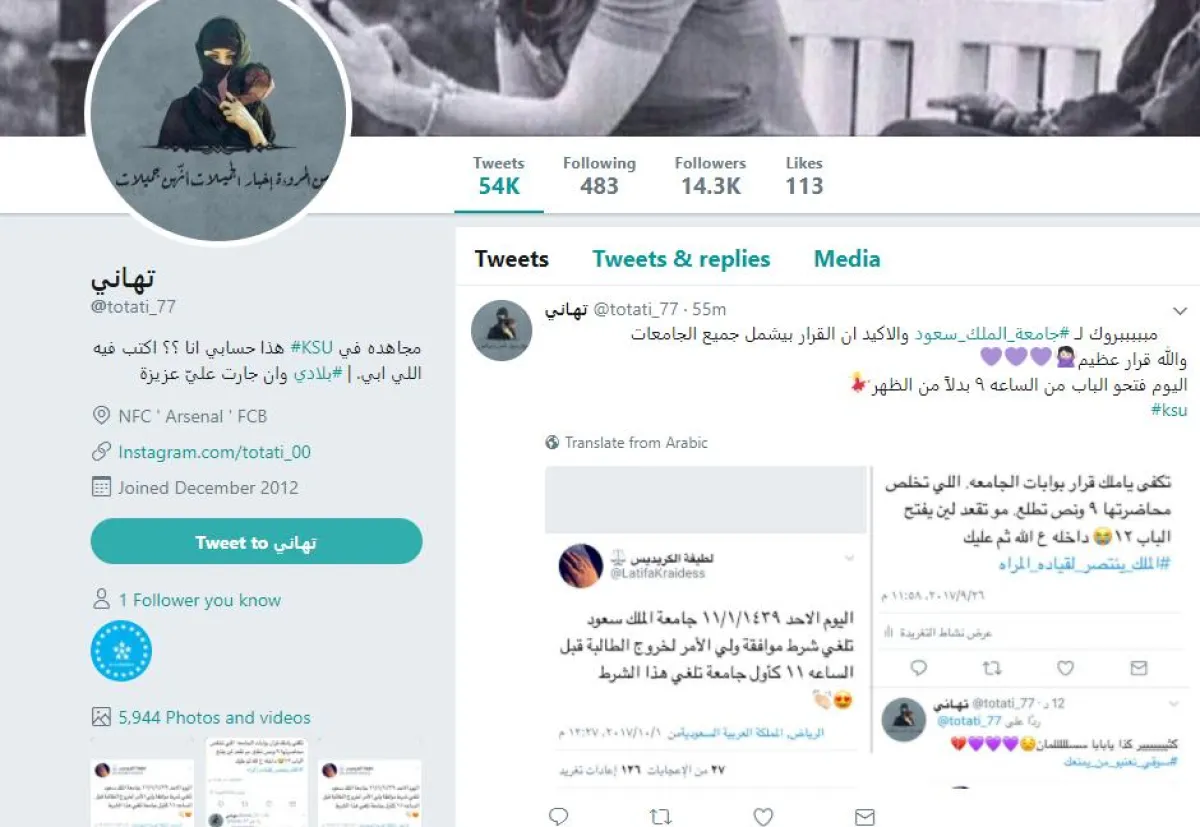
Task: Click the globe icon beside Translate from Arabic
Action: pyautogui.click(x=552, y=442)
